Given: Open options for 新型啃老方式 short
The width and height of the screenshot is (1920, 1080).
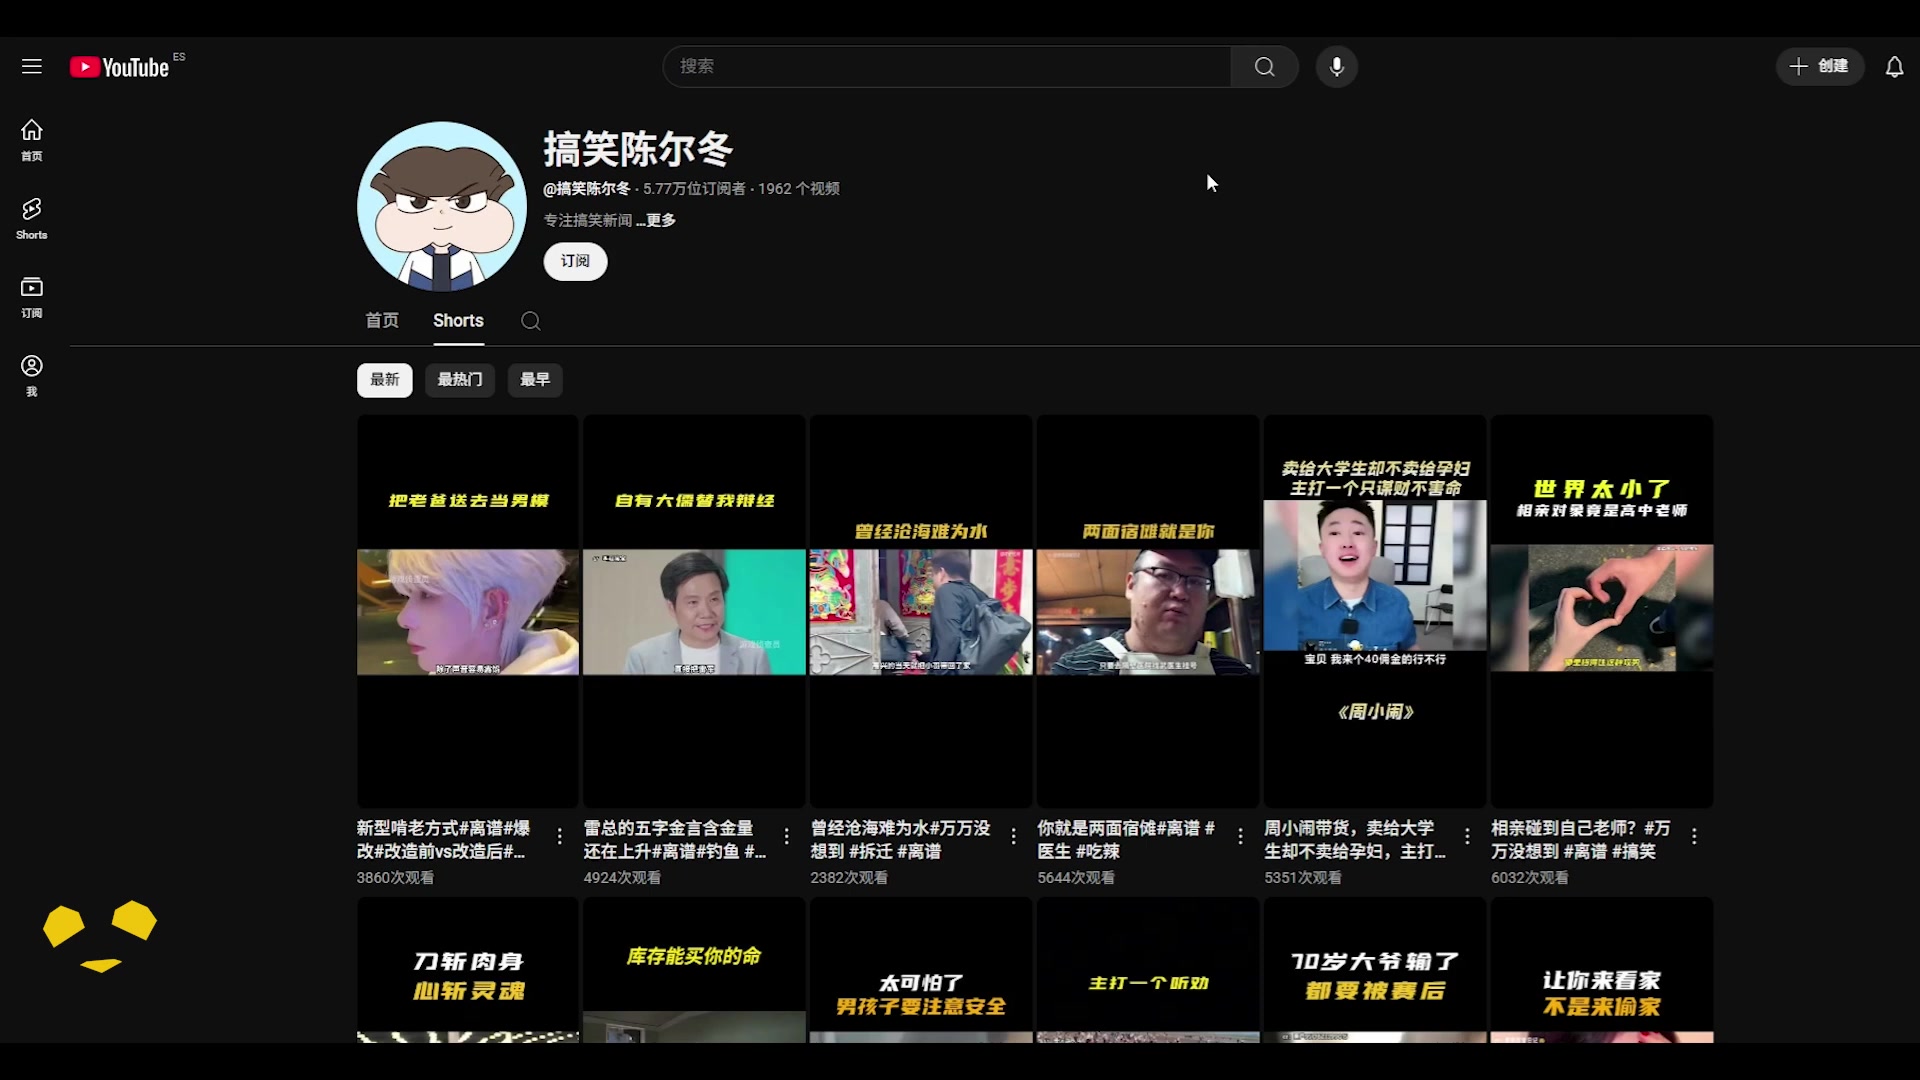Looking at the screenshot, I should tap(560, 836).
